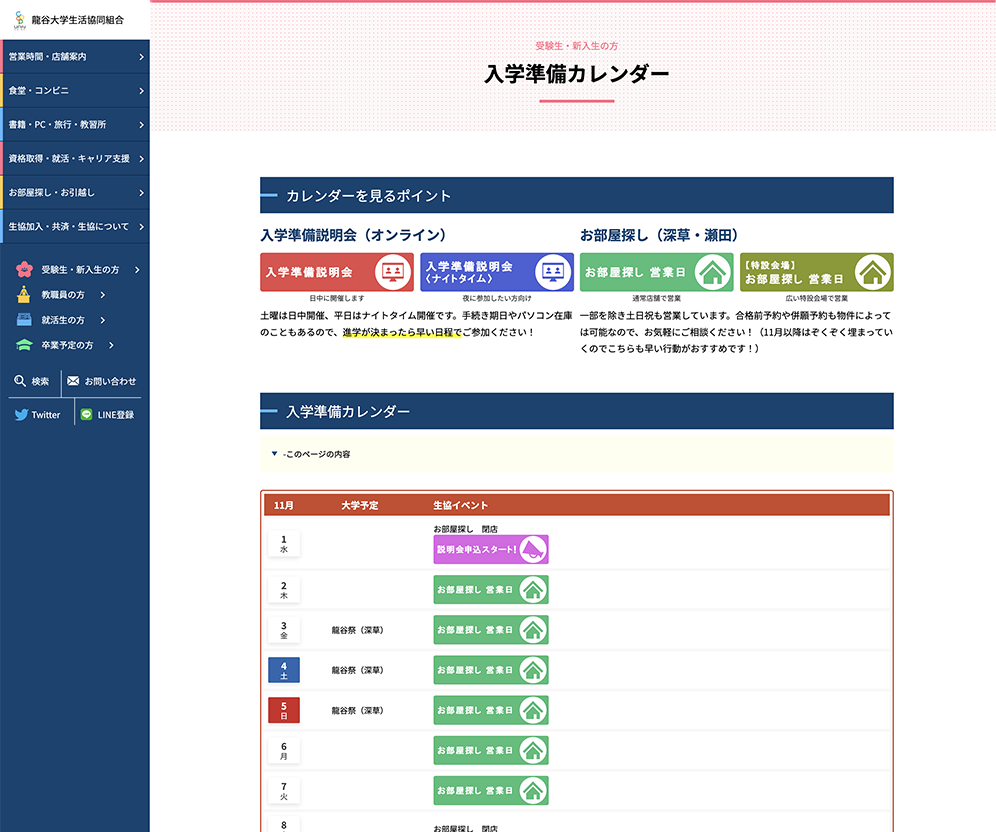The height and width of the screenshot is (832, 996).
Task: Click the Twitter bird icon
Action: 21,415
